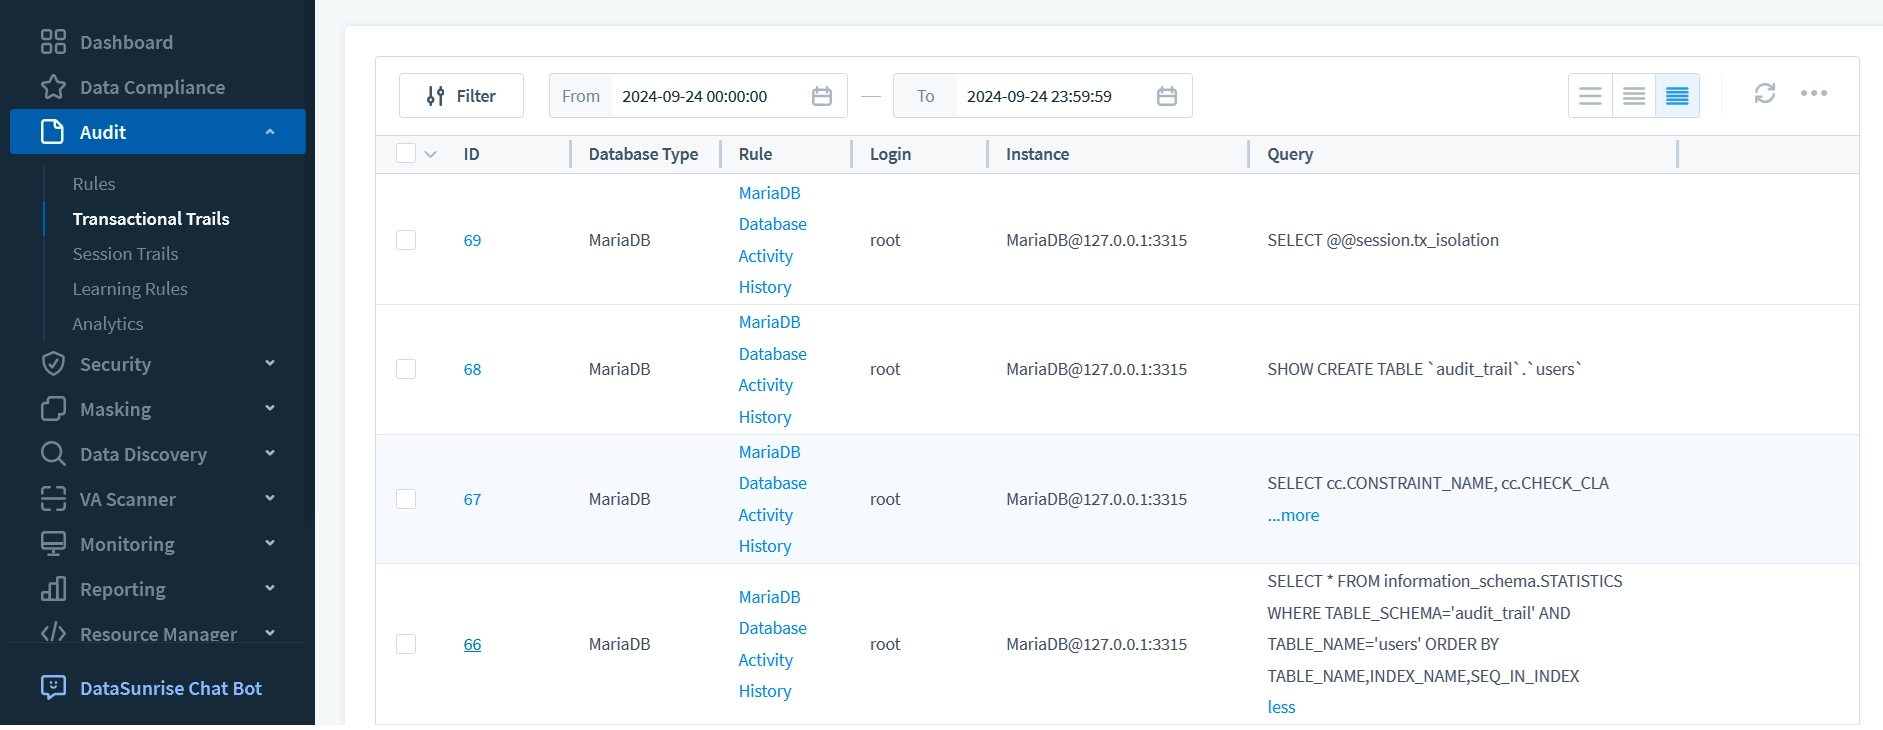Open trail ID 67 link
This screenshot has height=730, width=1883.
coord(472,499)
